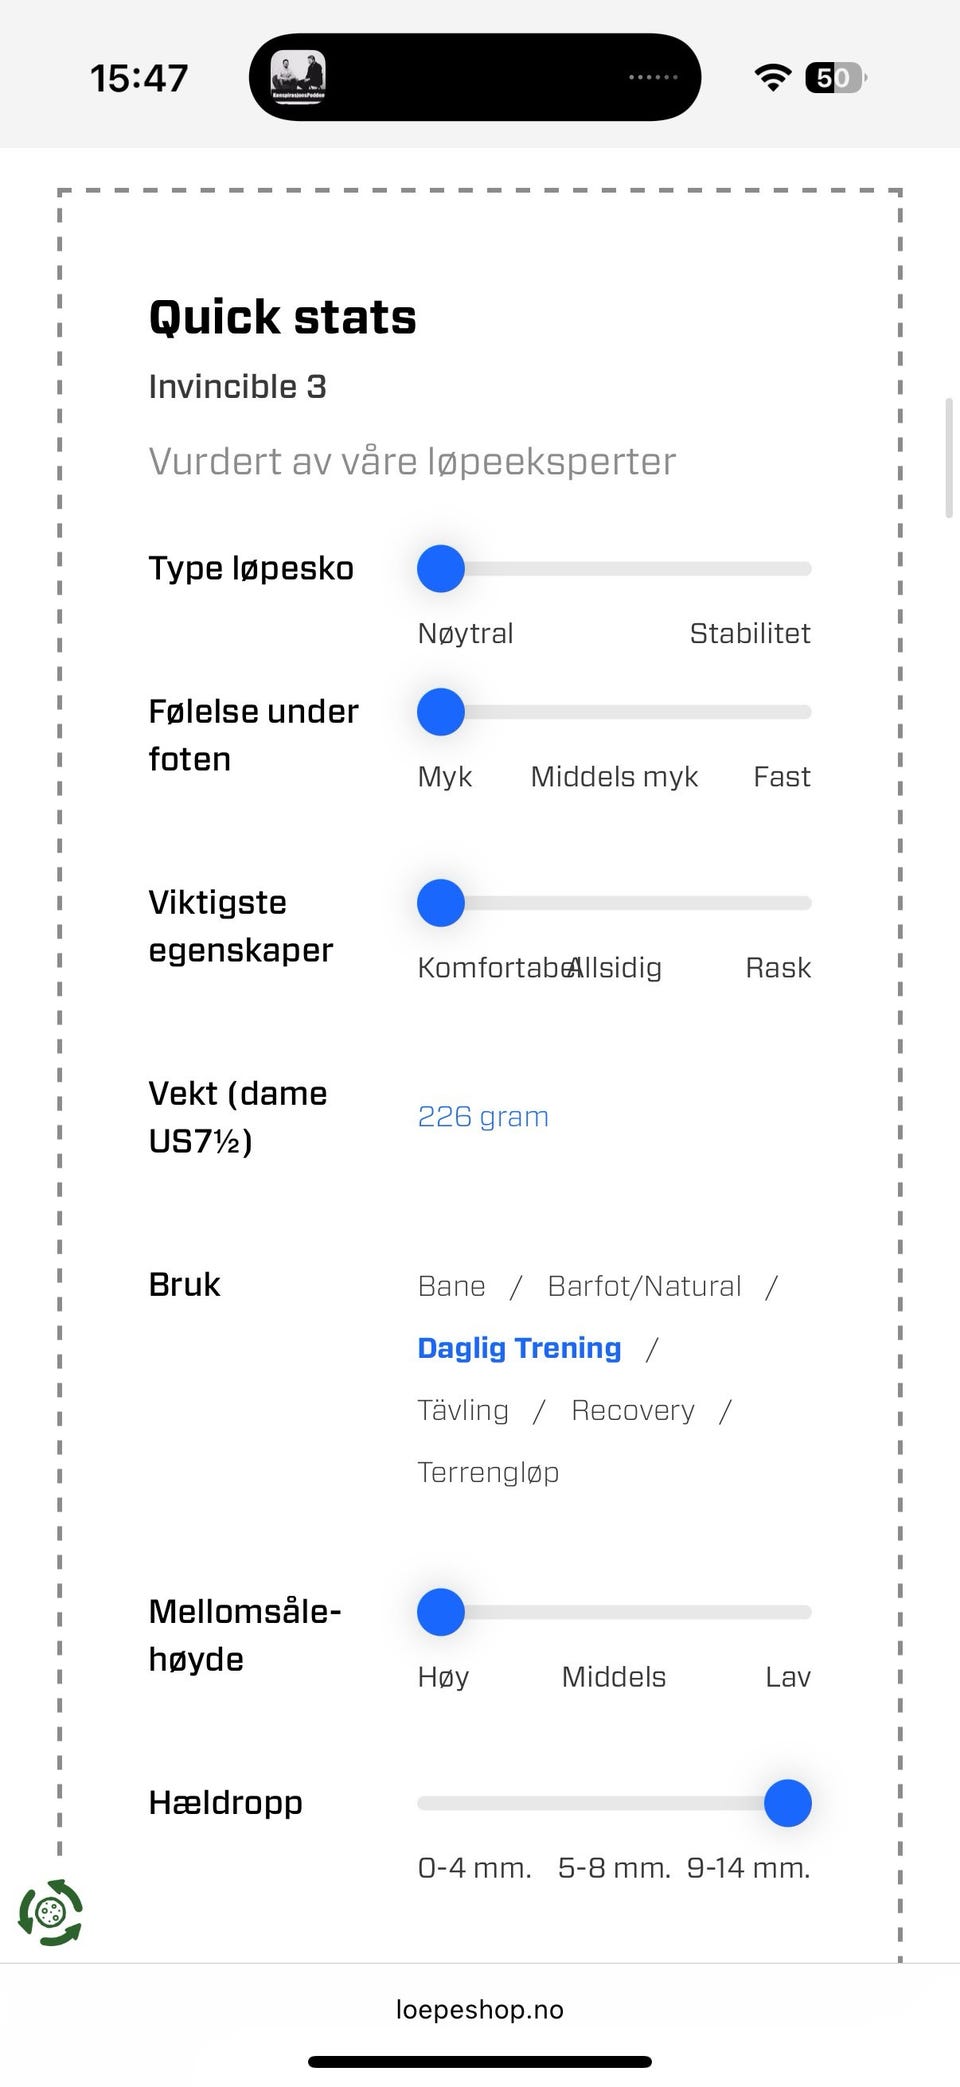Tap the green cookie consent icon
Screen dimensions: 960x2087
[50, 1912]
